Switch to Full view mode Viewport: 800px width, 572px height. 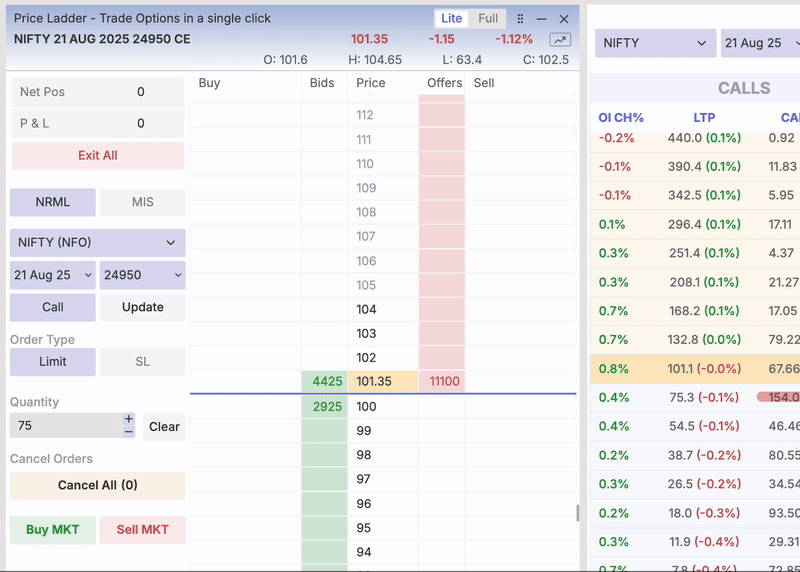coord(488,19)
